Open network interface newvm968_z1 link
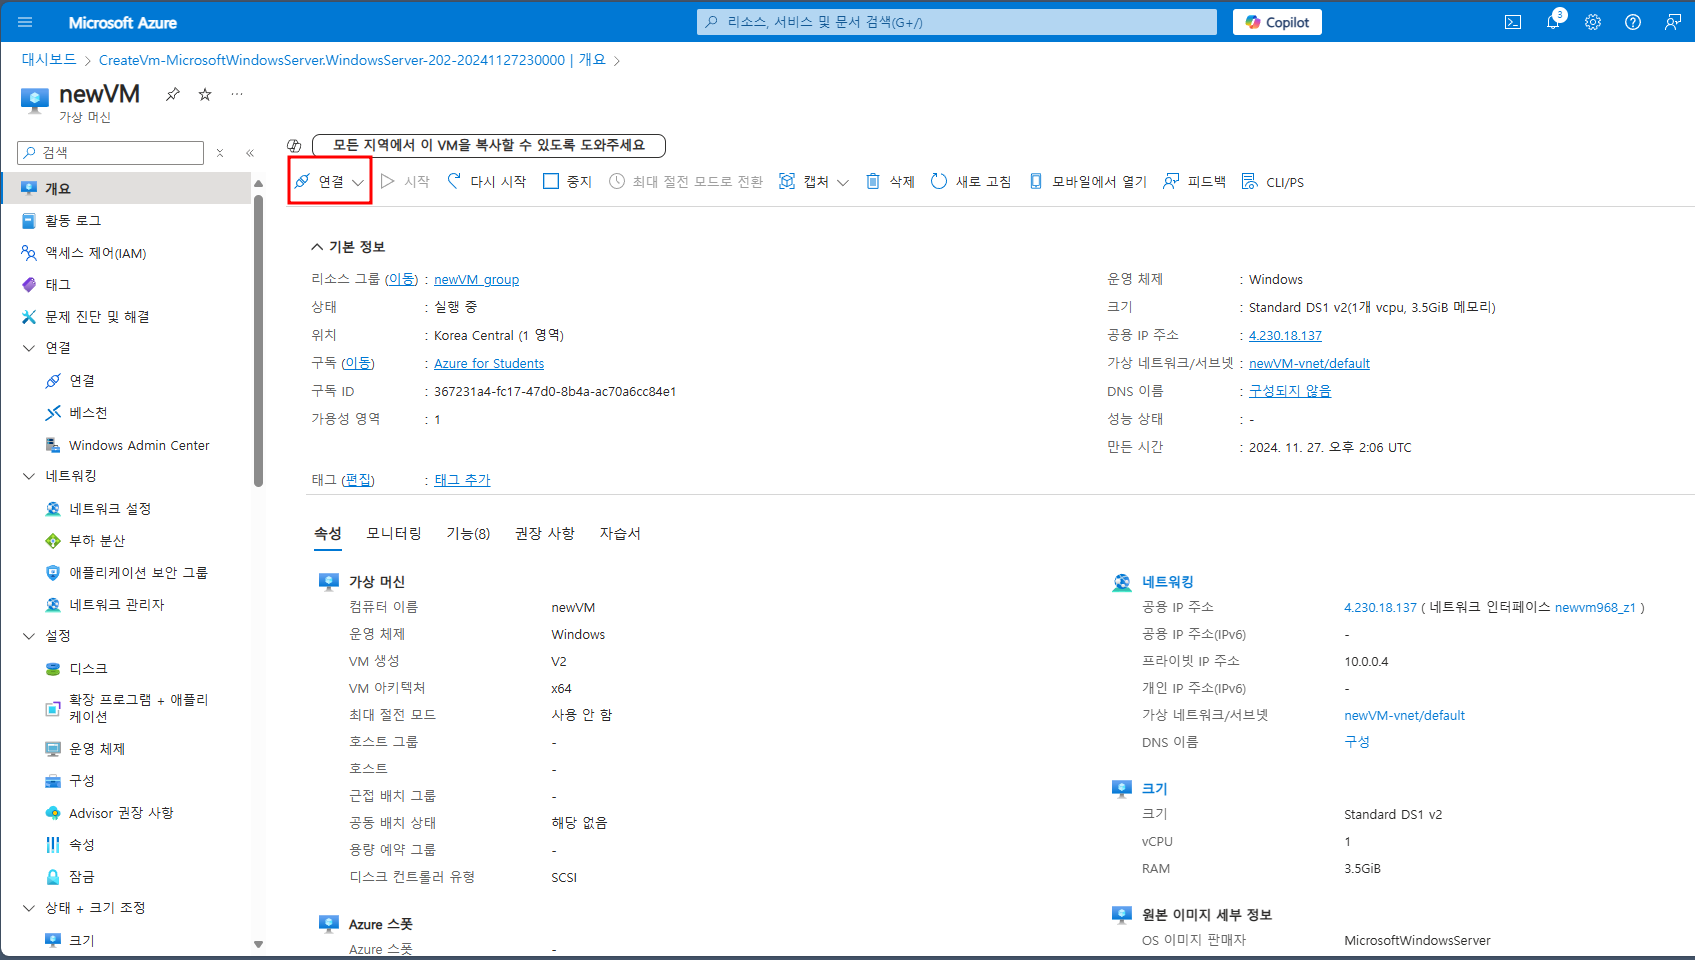 (x=1595, y=607)
